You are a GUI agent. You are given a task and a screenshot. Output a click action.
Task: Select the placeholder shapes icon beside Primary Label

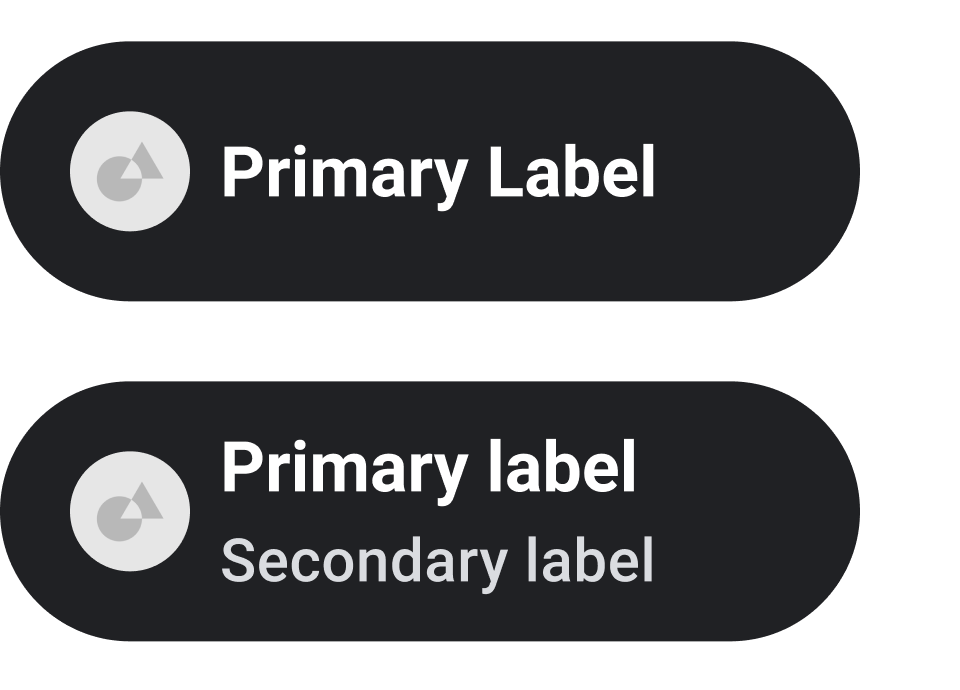point(130,171)
